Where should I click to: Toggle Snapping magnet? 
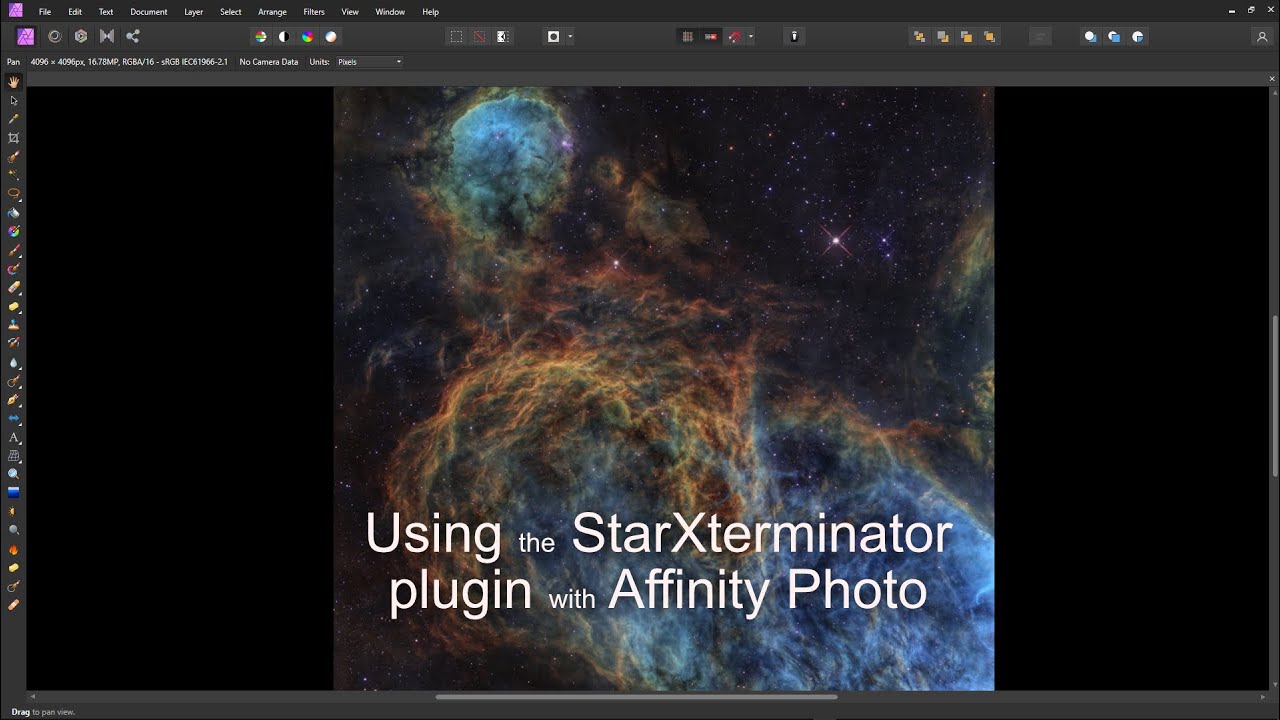click(x=735, y=36)
